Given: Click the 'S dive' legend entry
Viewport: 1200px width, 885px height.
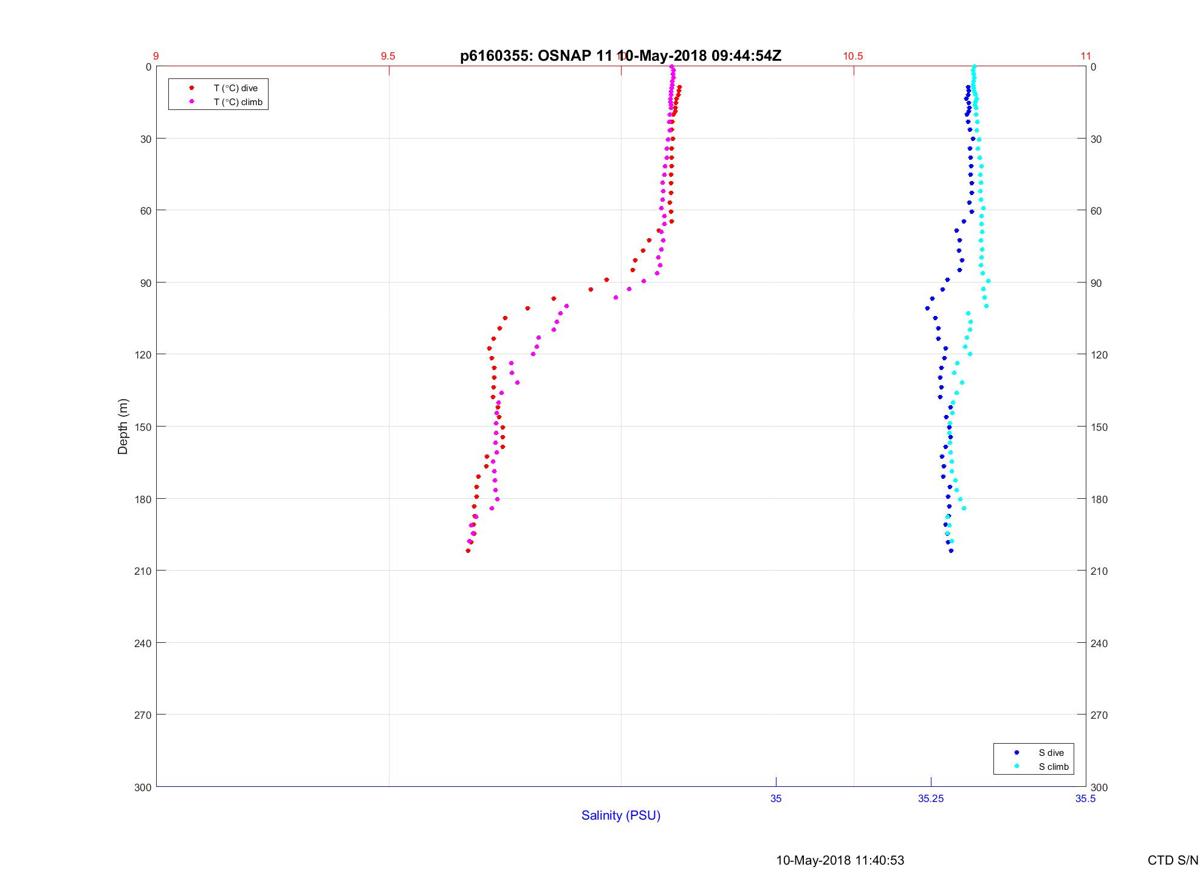Looking at the screenshot, I should click(x=1050, y=752).
